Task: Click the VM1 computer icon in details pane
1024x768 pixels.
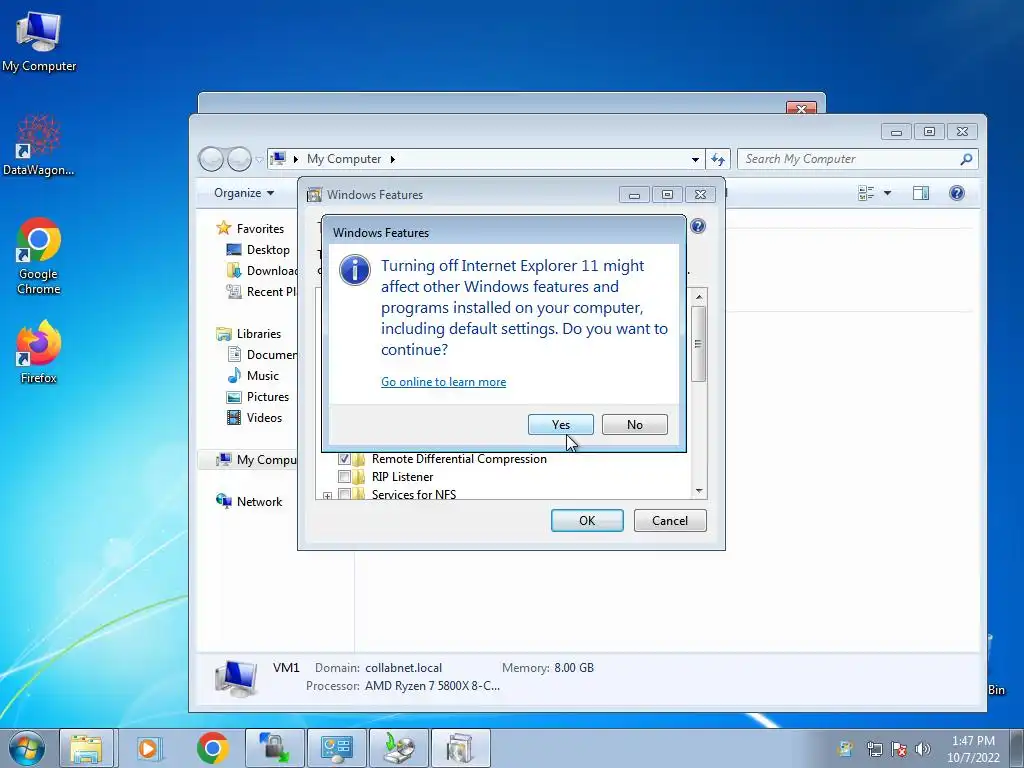Action: tap(236, 677)
